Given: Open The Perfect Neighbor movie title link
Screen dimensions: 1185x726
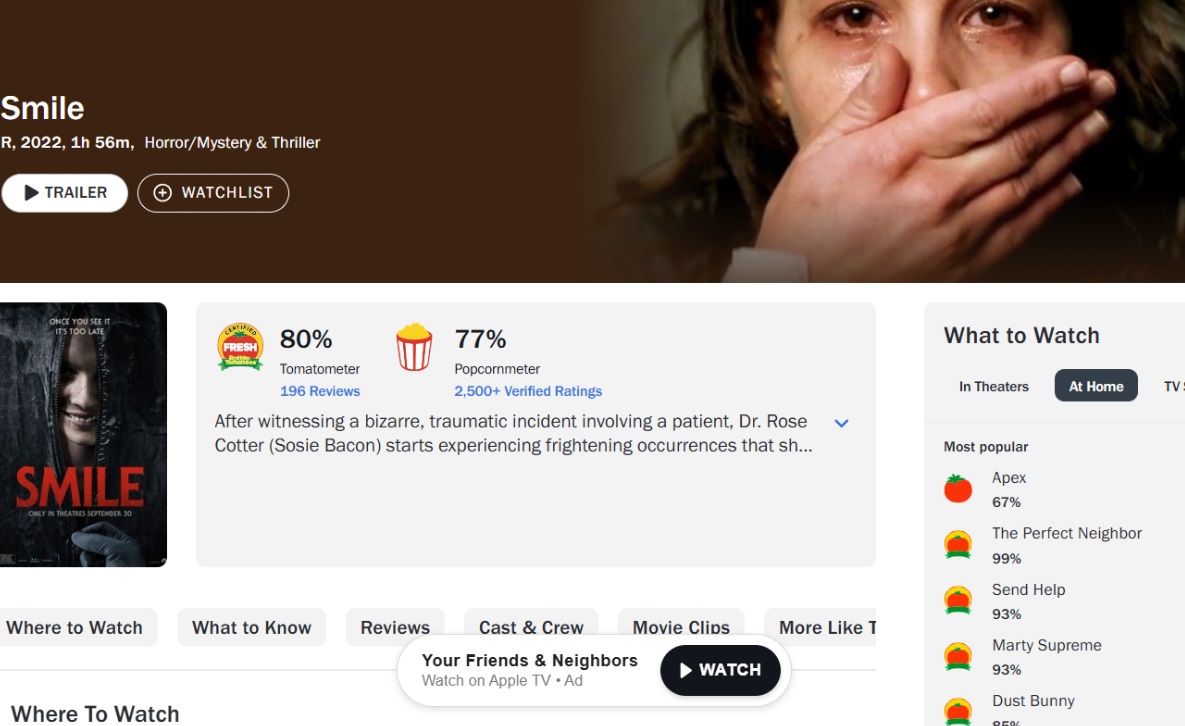Looking at the screenshot, I should click(x=1066, y=533).
